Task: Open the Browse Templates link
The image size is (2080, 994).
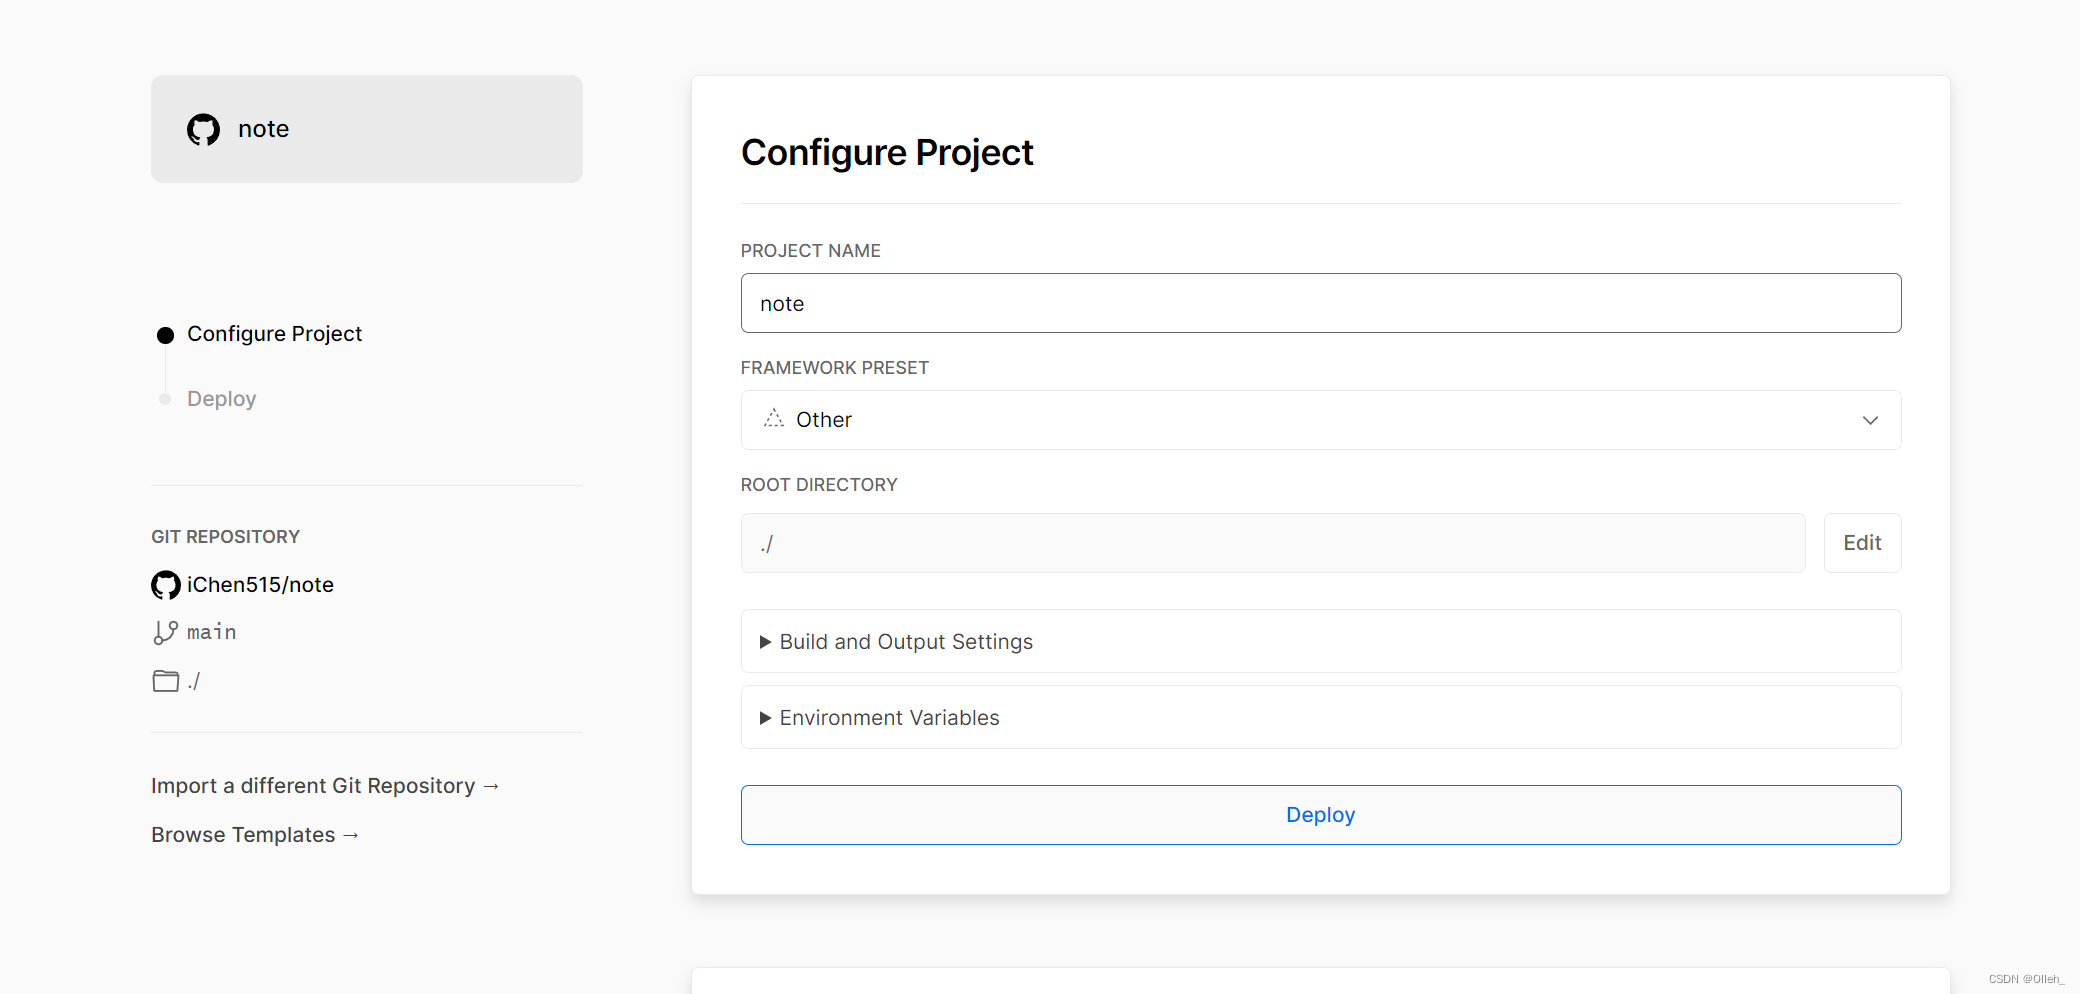Action: 255,835
